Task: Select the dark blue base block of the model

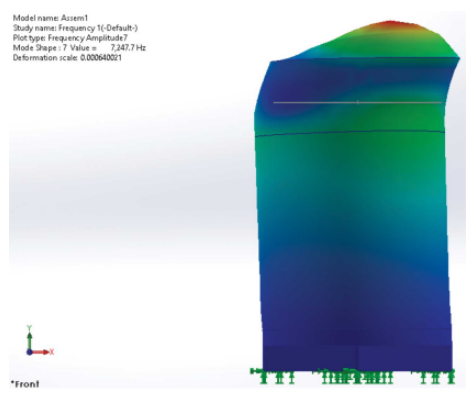Action: [x=358, y=357]
